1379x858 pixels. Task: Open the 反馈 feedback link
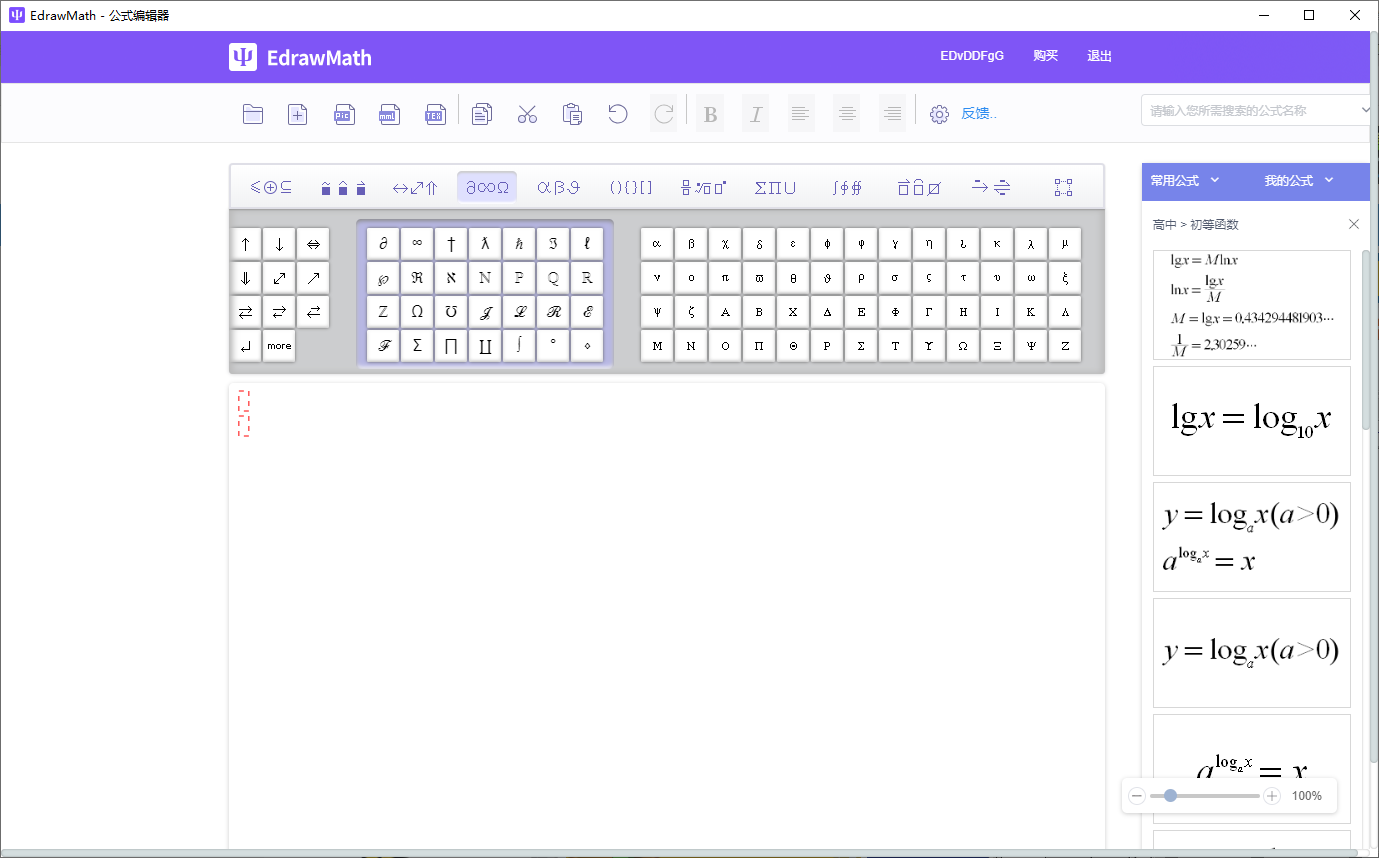979,114
